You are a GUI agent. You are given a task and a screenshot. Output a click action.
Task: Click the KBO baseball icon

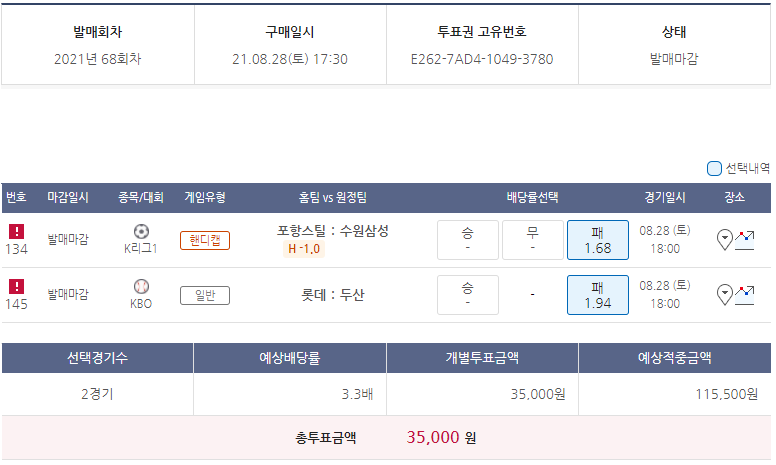pos(141,286)
